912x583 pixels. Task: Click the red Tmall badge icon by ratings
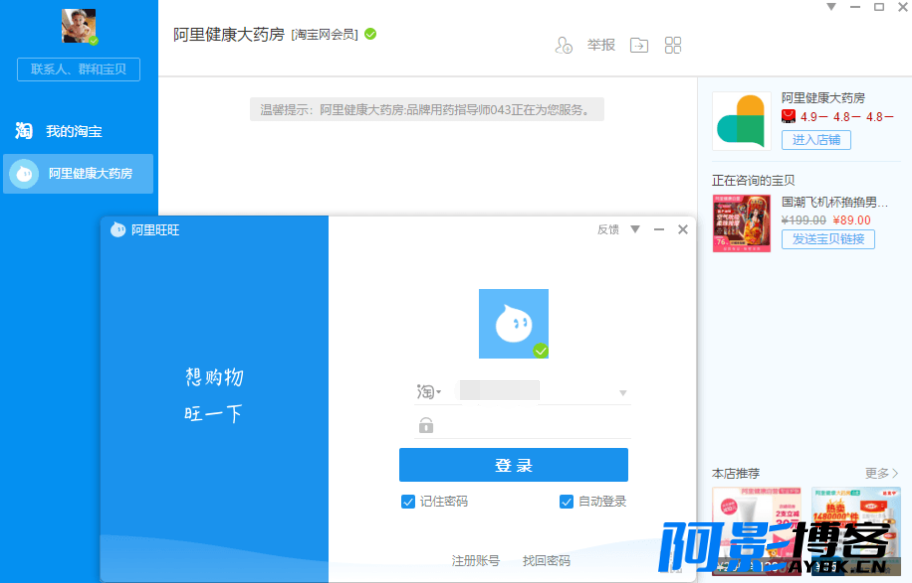[788, 116]
